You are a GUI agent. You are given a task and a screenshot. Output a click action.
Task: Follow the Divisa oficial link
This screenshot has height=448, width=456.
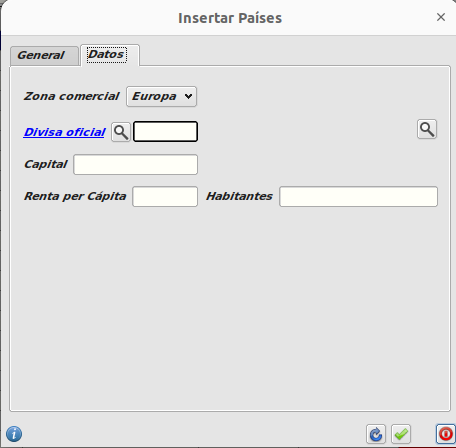[64, 132]
